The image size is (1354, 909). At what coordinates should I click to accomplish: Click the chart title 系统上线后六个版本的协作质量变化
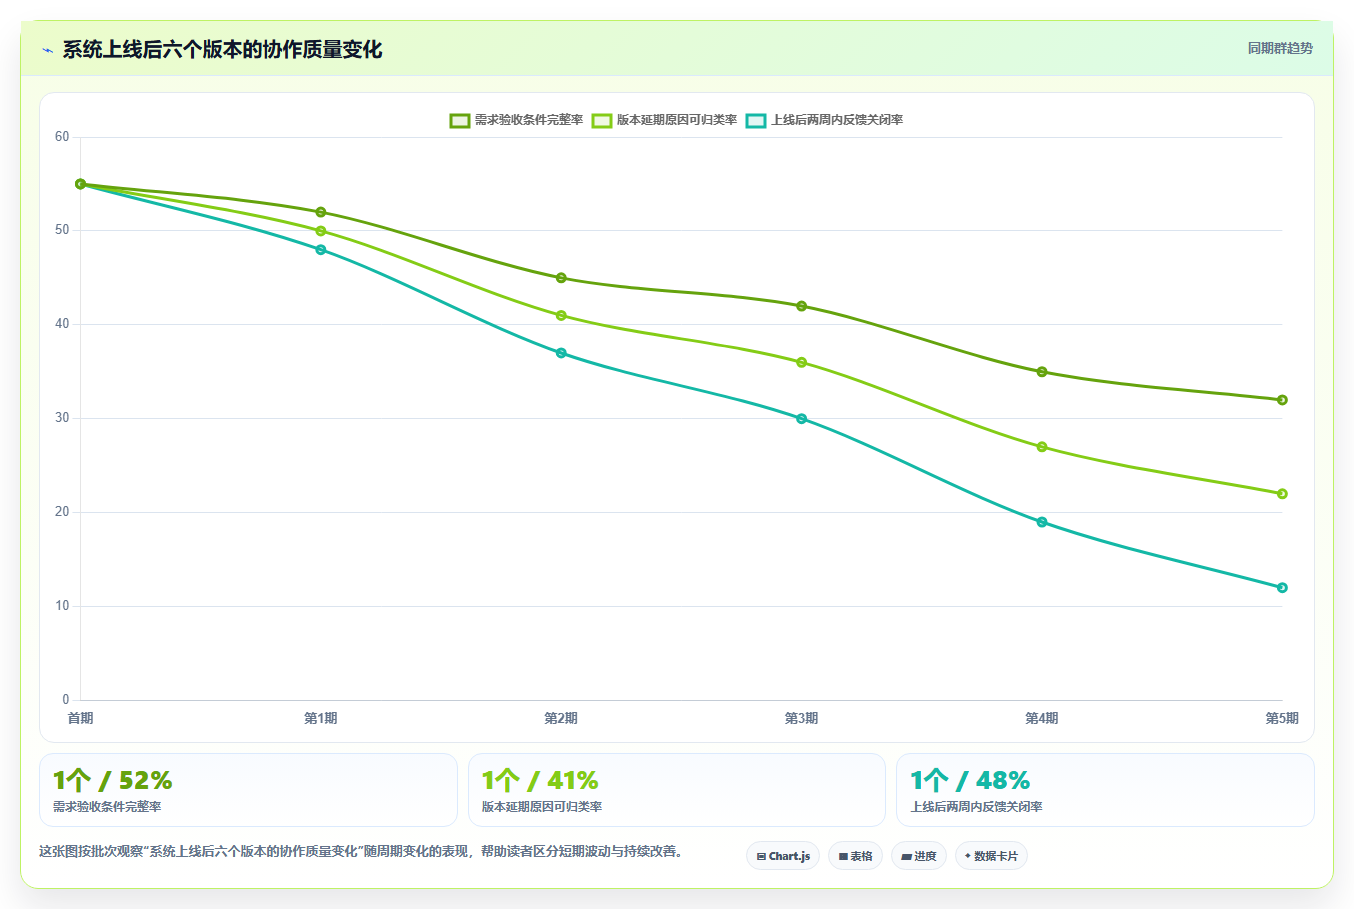click(x=222, y=50)
